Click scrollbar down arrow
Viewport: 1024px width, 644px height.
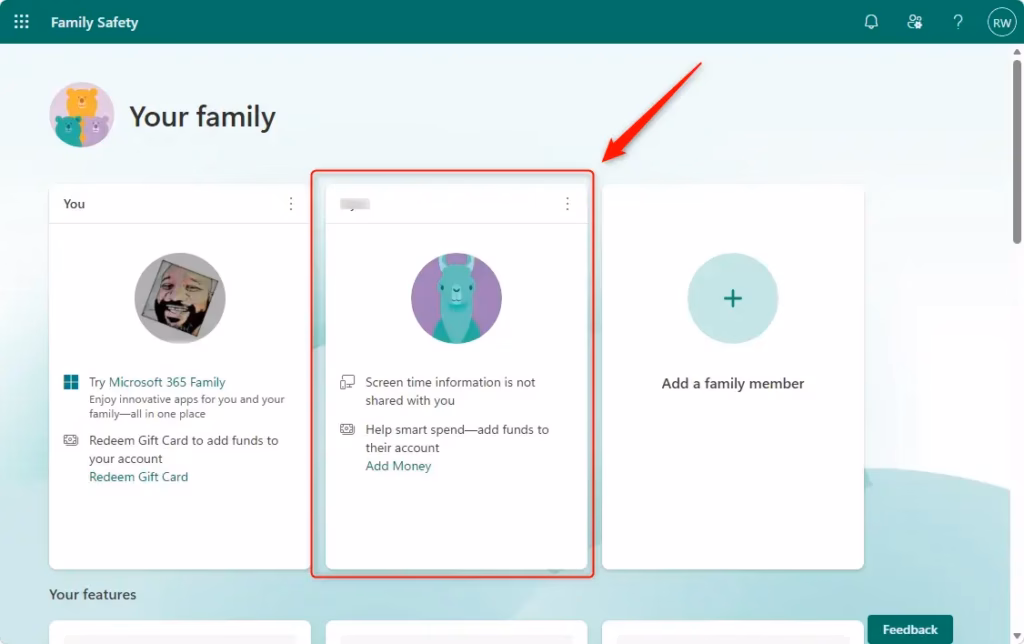point(1017,636)
